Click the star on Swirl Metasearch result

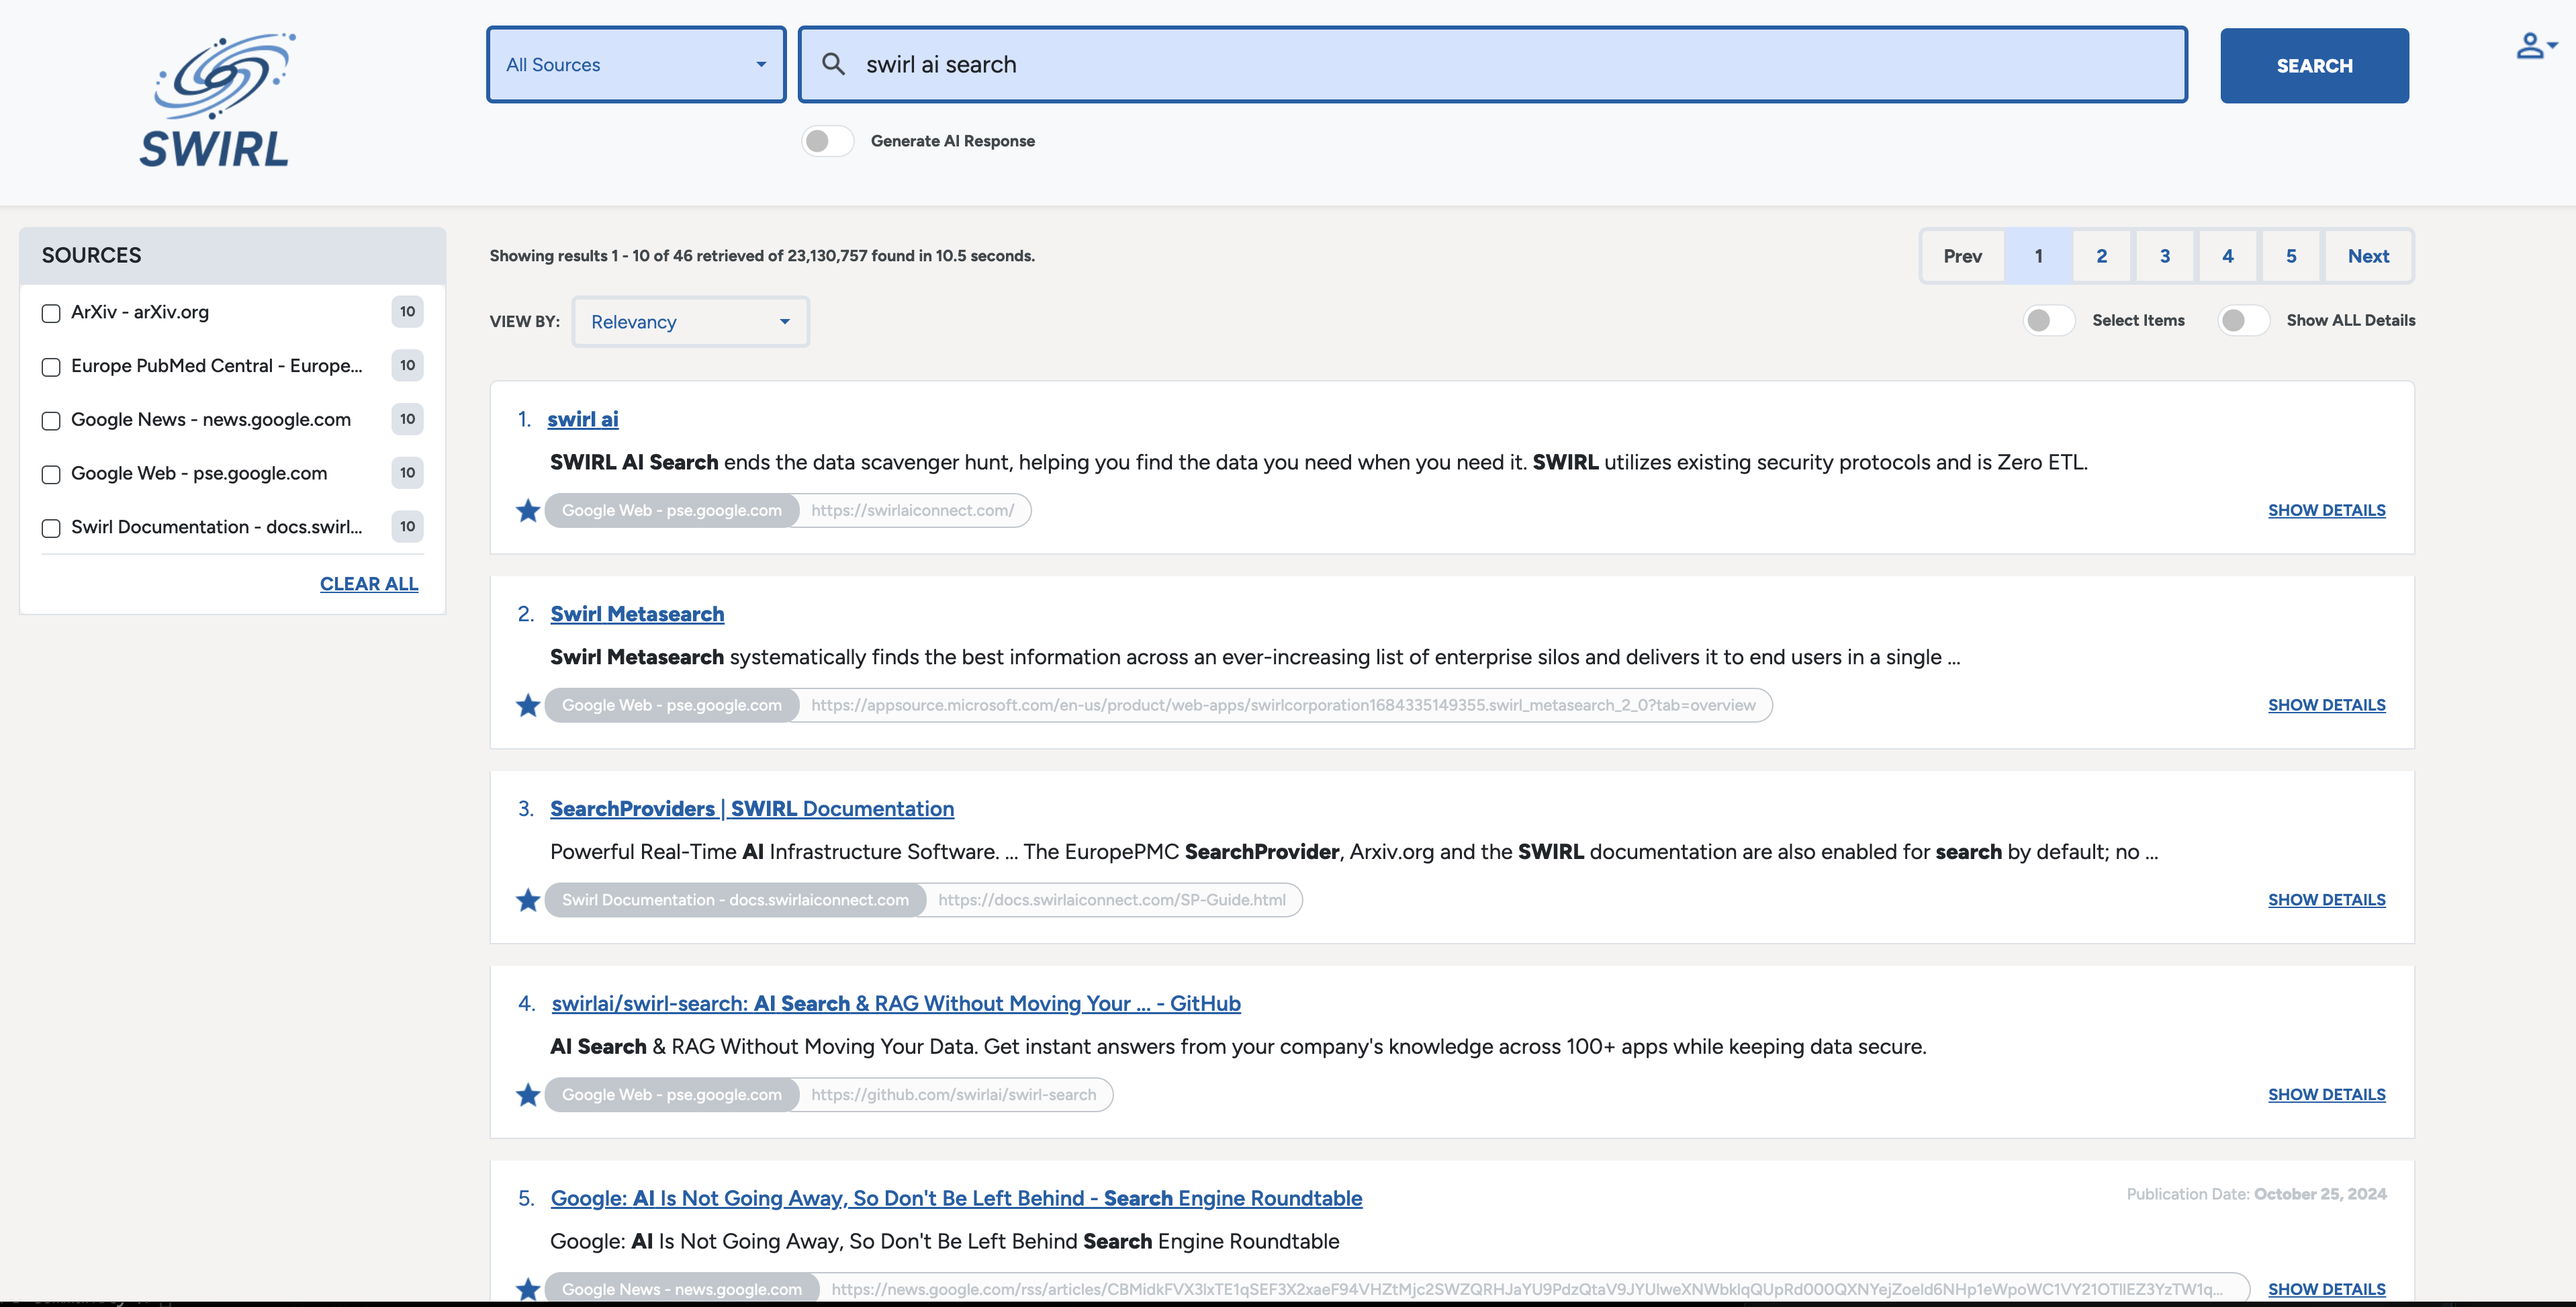click(x=528, y=706)
